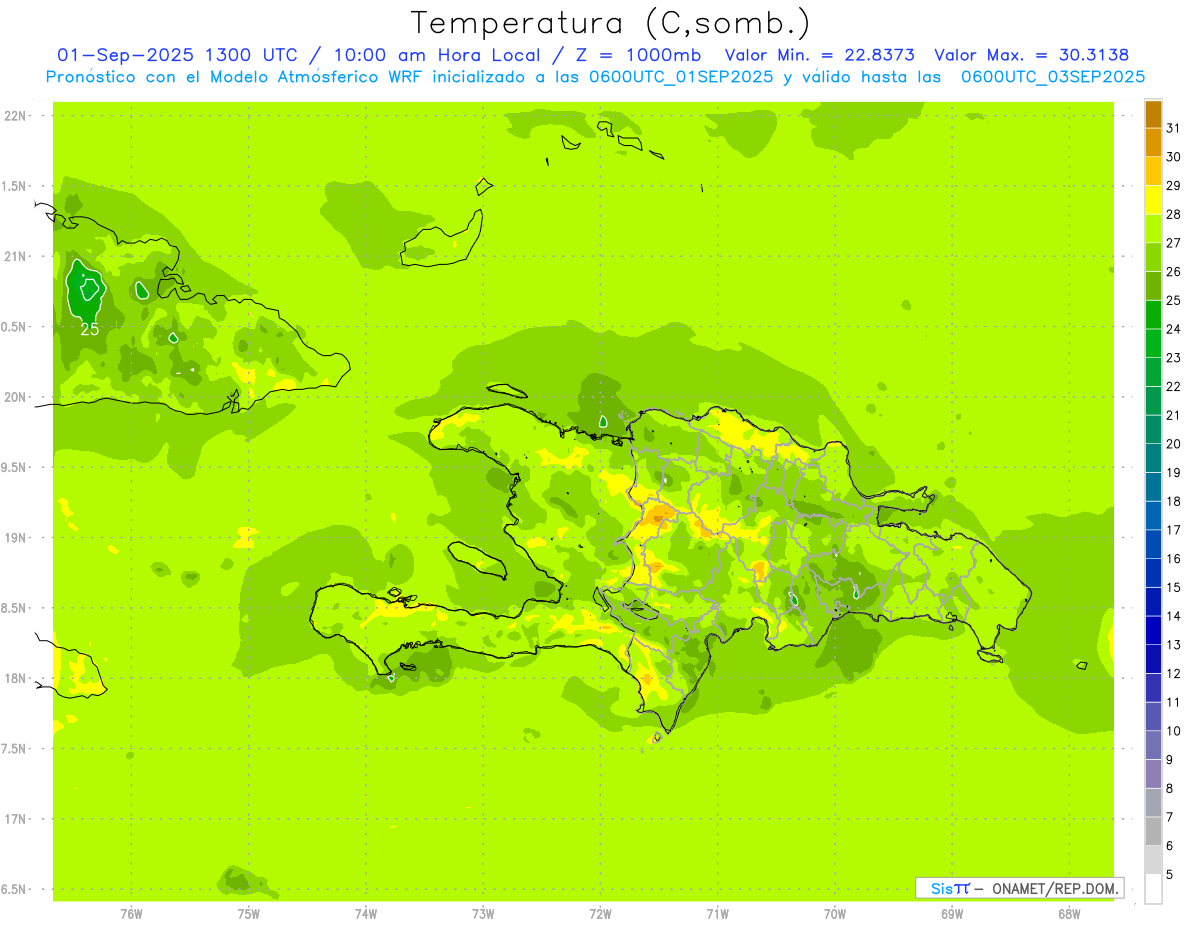Click the "Valor Min. = 22.8373" text

tap(819, 56)
